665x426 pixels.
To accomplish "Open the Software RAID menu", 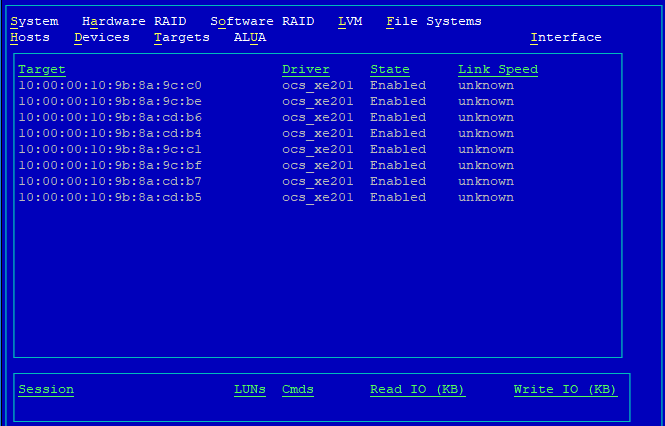I will click(x=262, y=21).
